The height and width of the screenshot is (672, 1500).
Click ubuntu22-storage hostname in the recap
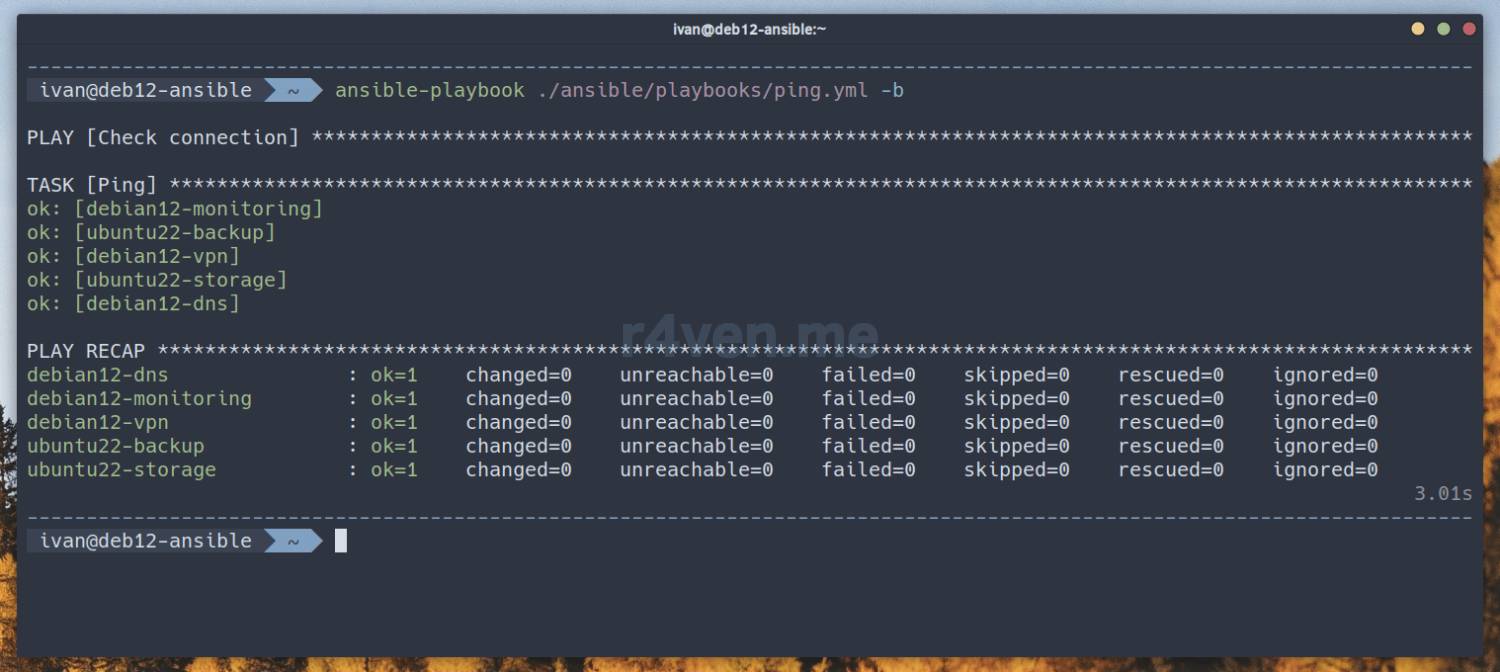tap(121, 470)
